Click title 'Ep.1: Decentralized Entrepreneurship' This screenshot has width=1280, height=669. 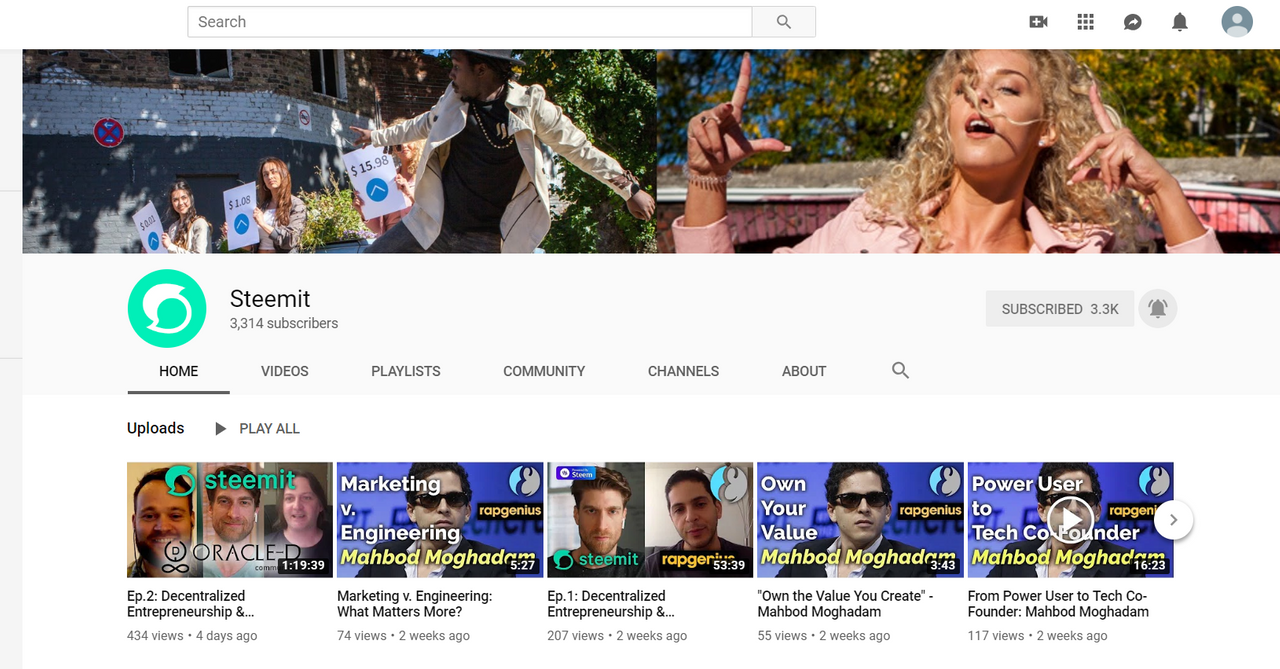tap(611, 604)
